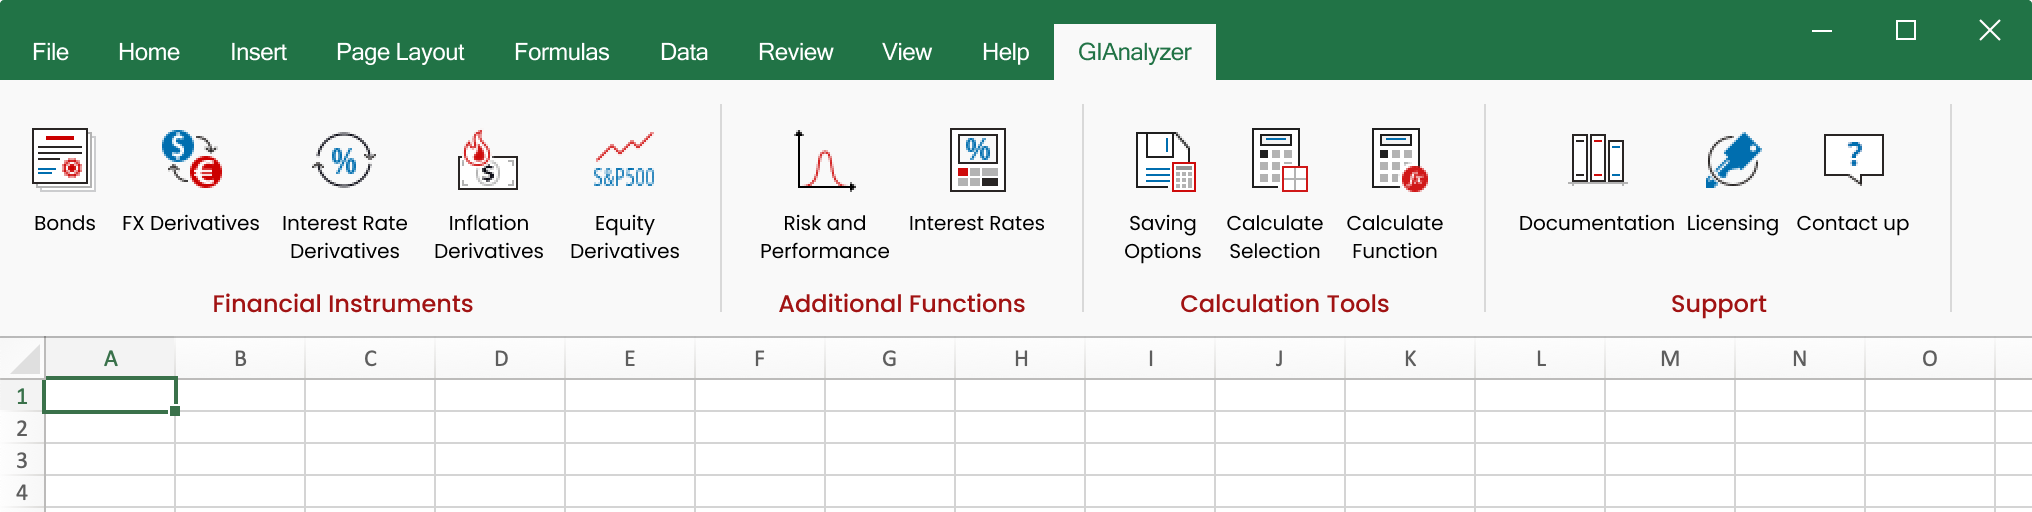Run Calculate Selection tool
Image resolution: width=2032 pixels, height=512 pixels.
[1275, 160]
